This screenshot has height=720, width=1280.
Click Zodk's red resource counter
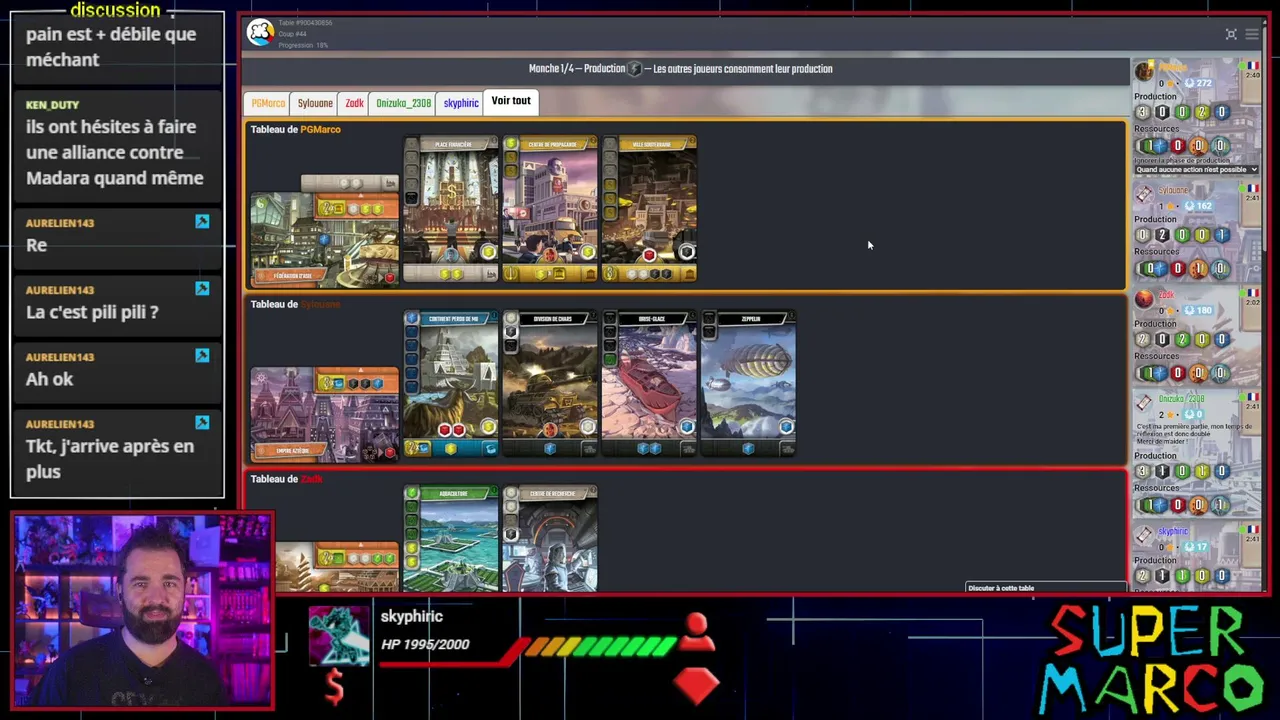pos(1177,373)
